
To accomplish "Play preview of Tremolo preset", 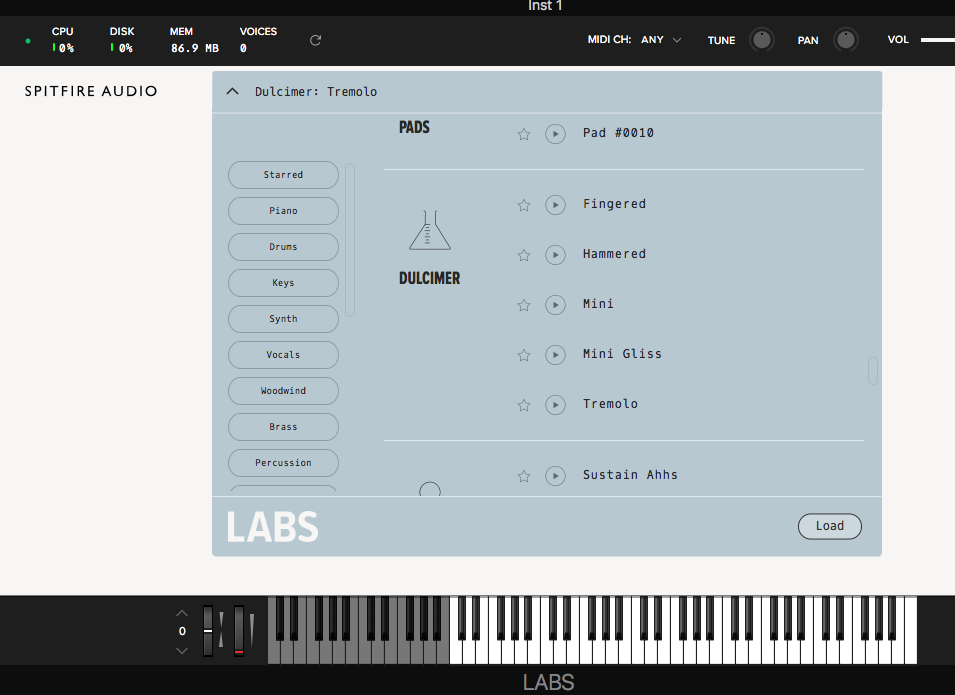I will pos(555,405).
